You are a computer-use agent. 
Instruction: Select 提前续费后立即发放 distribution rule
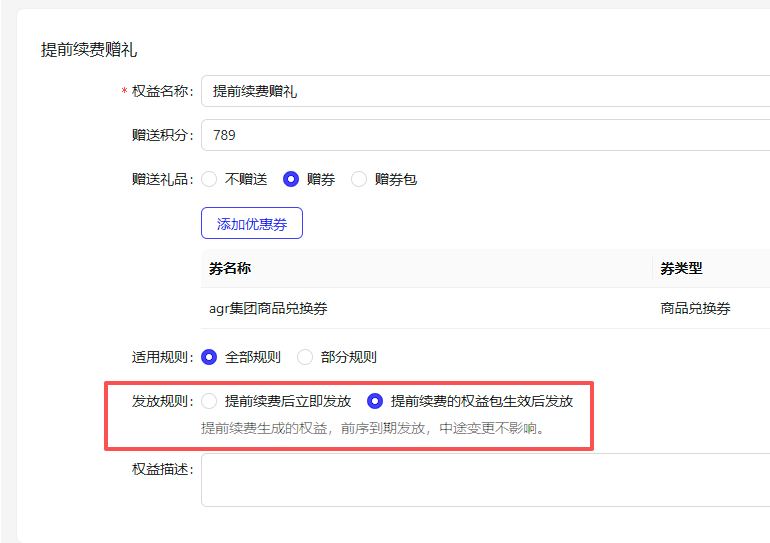click(209, 401)
